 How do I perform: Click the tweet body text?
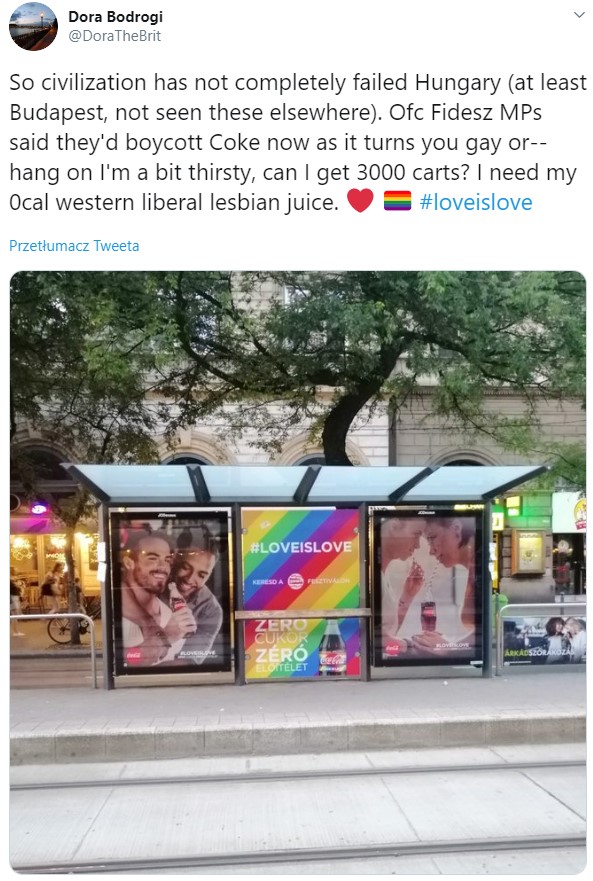[298, 142]
